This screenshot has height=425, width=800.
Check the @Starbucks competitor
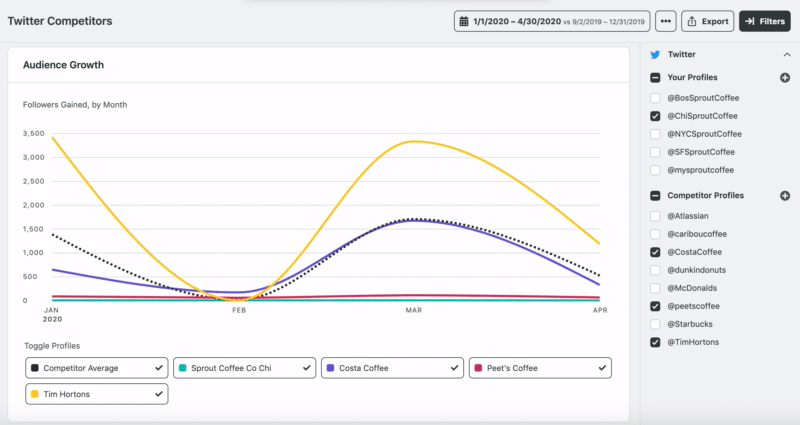pos(655,324)
